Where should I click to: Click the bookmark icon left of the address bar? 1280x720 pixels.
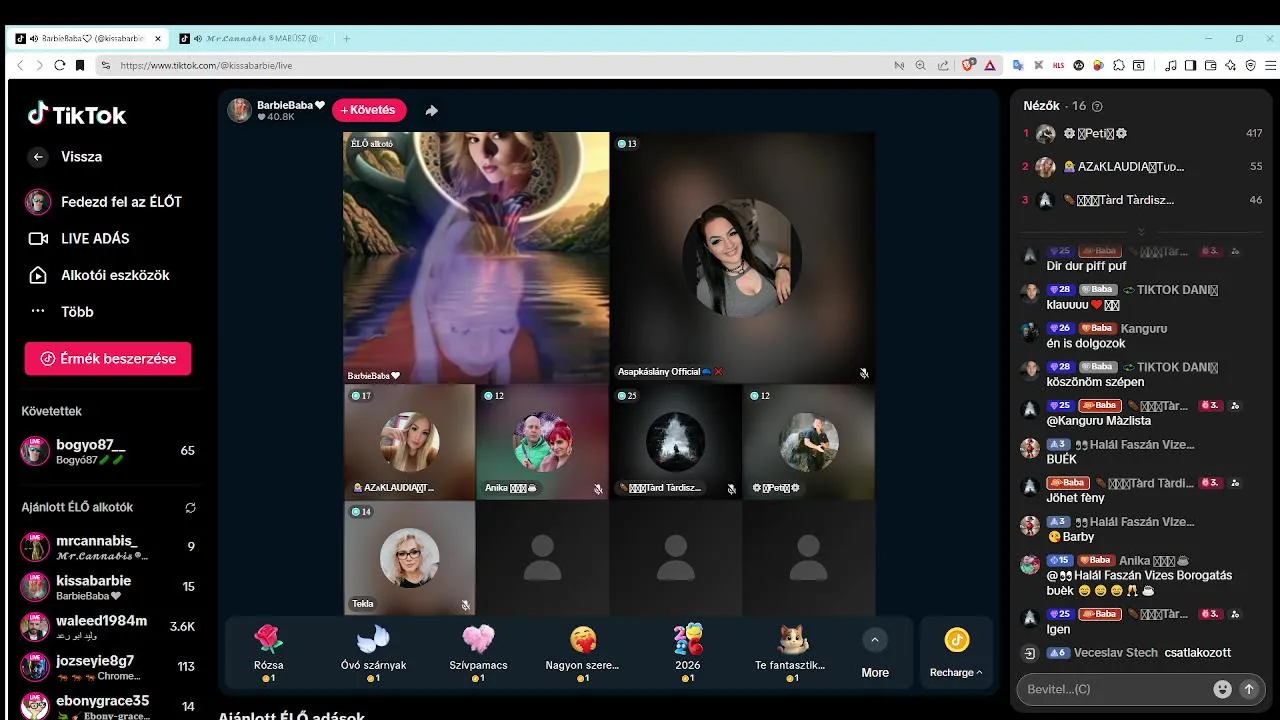point(80,65)
